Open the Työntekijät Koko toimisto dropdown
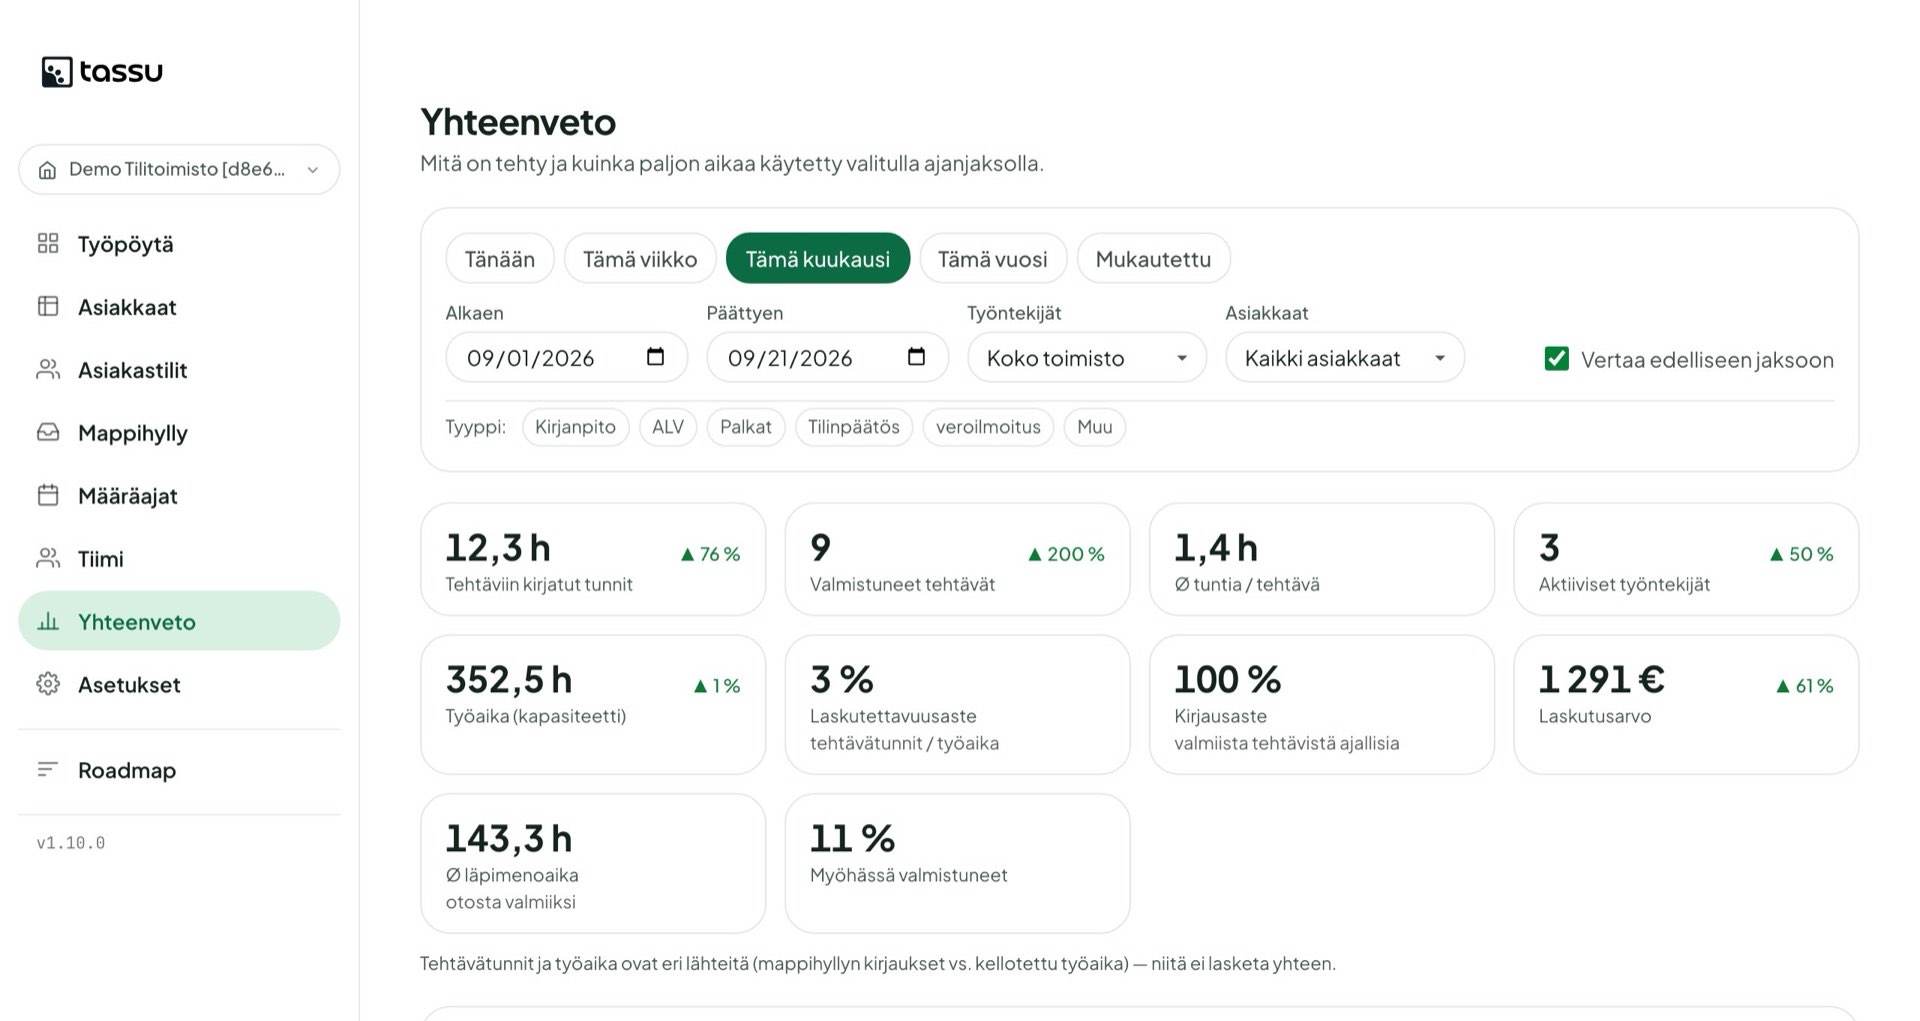 (1087, 358)
